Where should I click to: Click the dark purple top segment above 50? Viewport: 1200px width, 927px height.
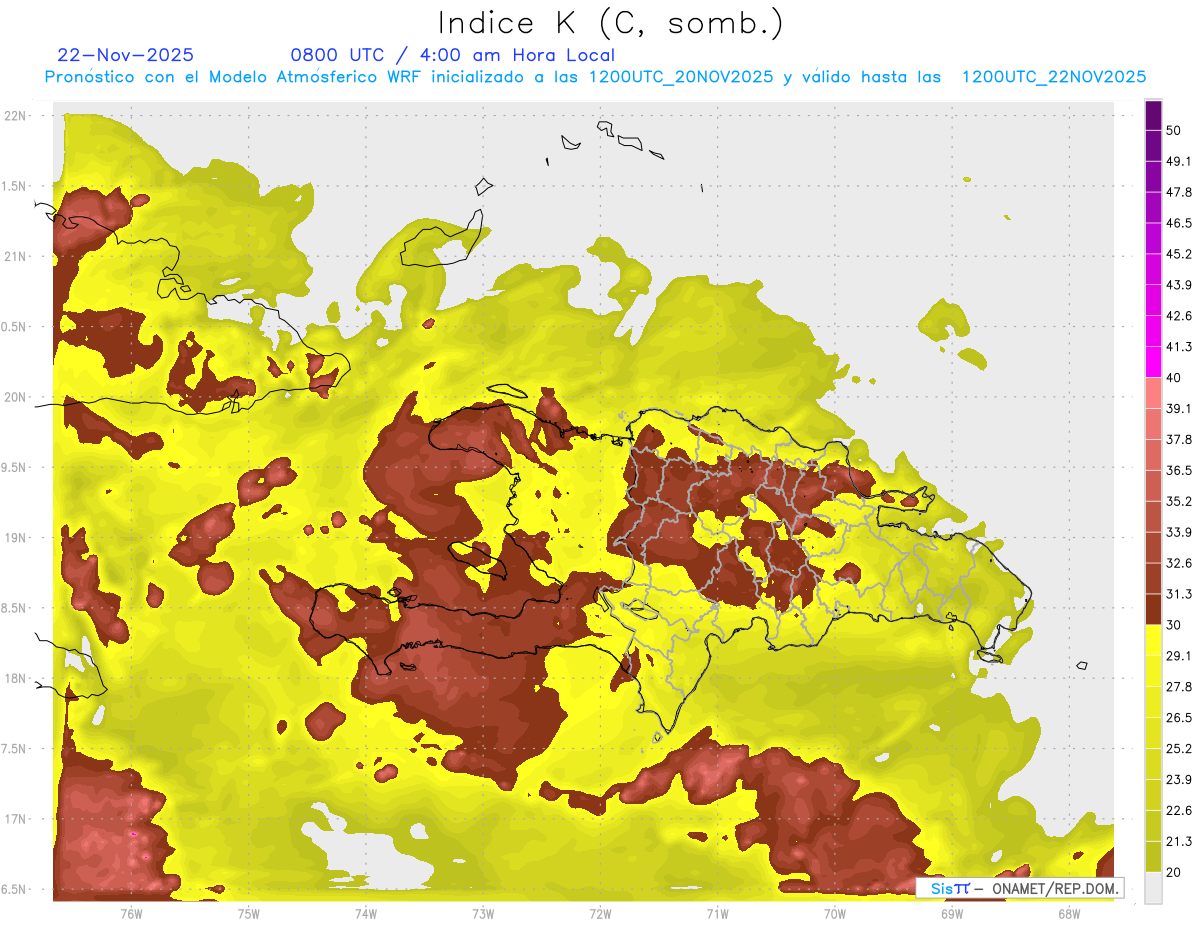point(1154,116)
